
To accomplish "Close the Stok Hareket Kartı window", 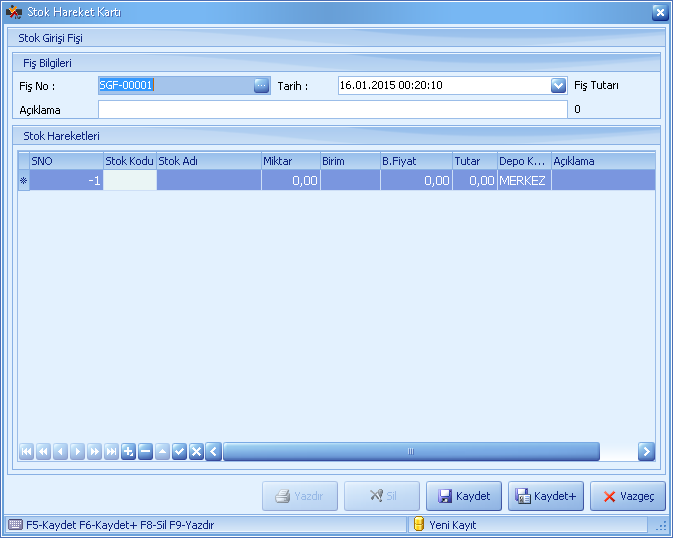I will [659, 12].
